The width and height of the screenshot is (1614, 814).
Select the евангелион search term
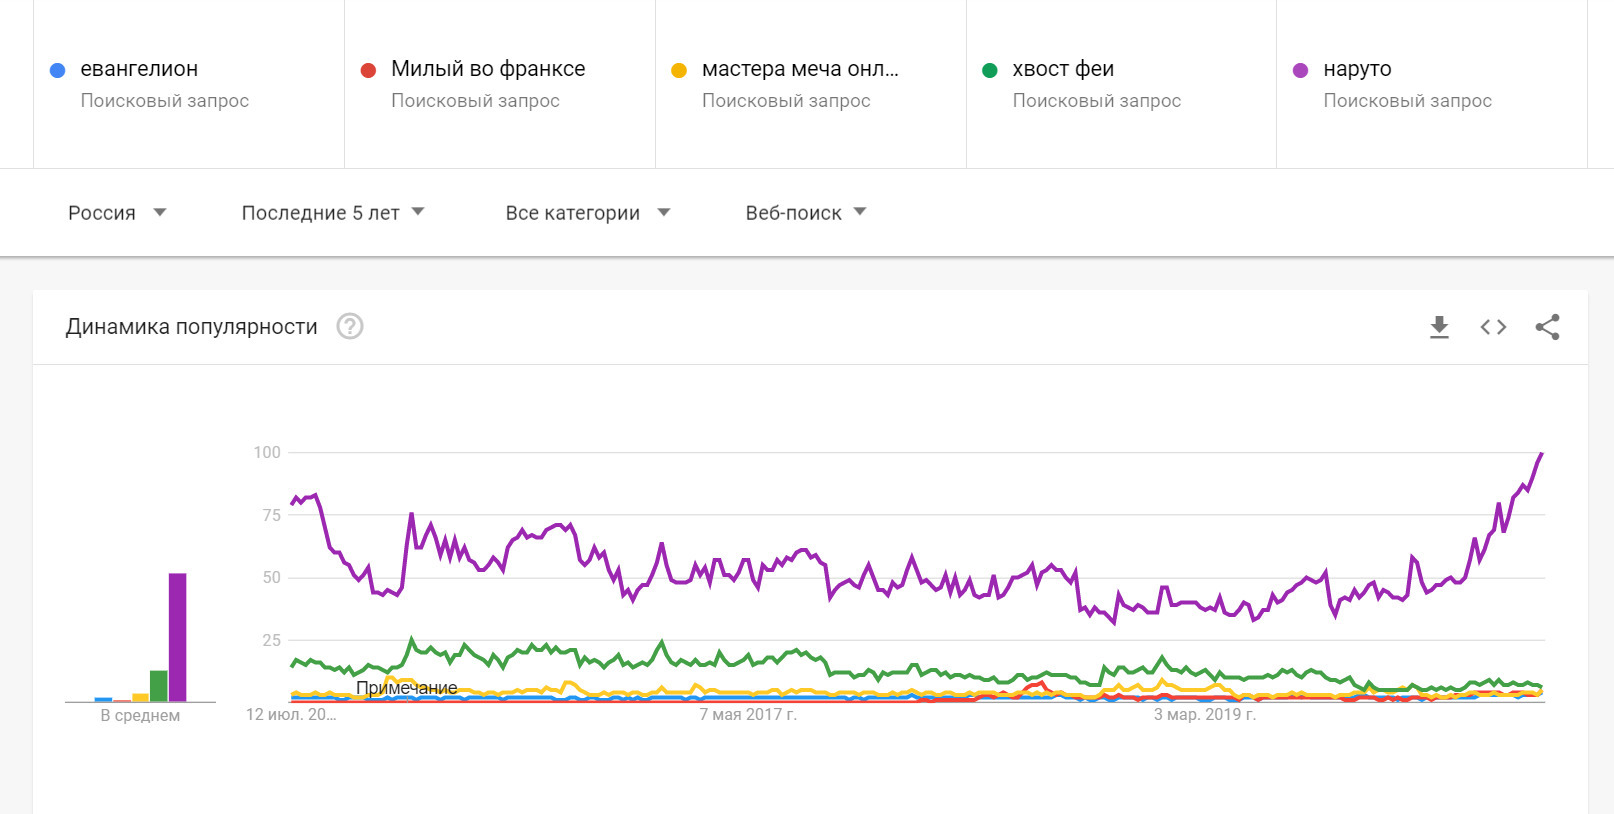[139, 69]
